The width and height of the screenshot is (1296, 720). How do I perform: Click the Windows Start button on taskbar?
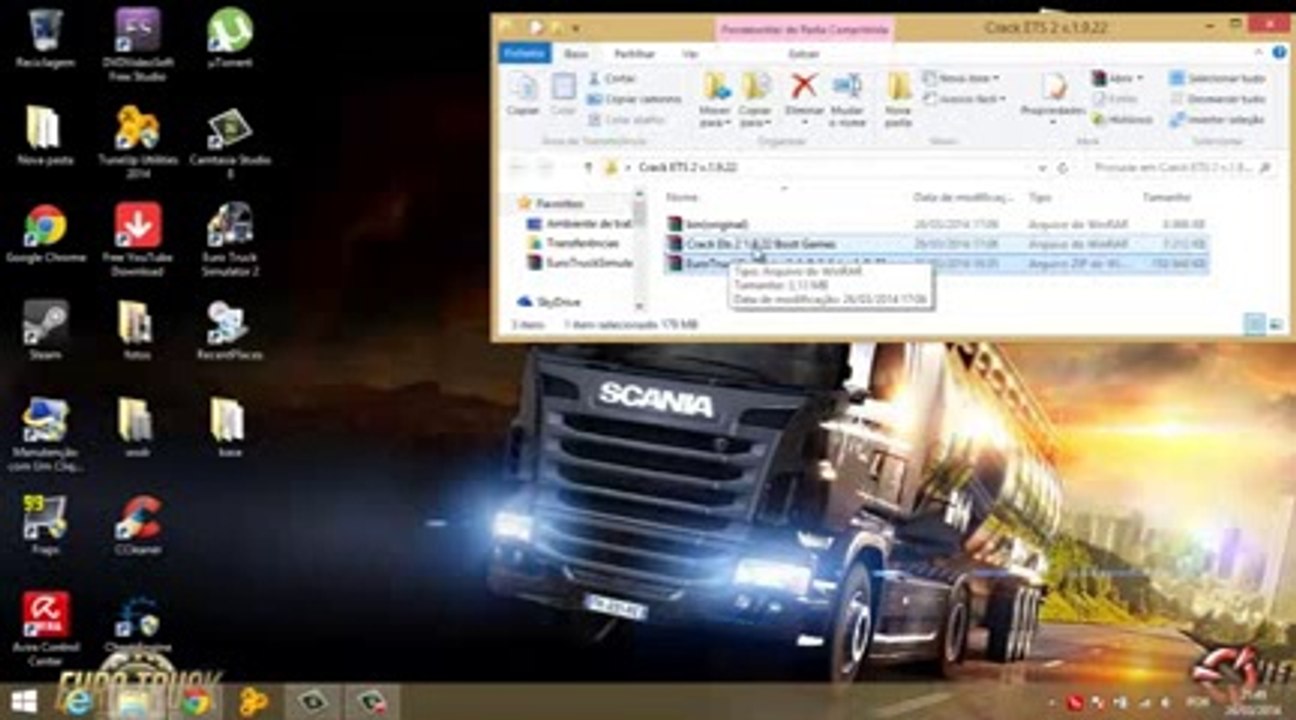click(24, 701)
